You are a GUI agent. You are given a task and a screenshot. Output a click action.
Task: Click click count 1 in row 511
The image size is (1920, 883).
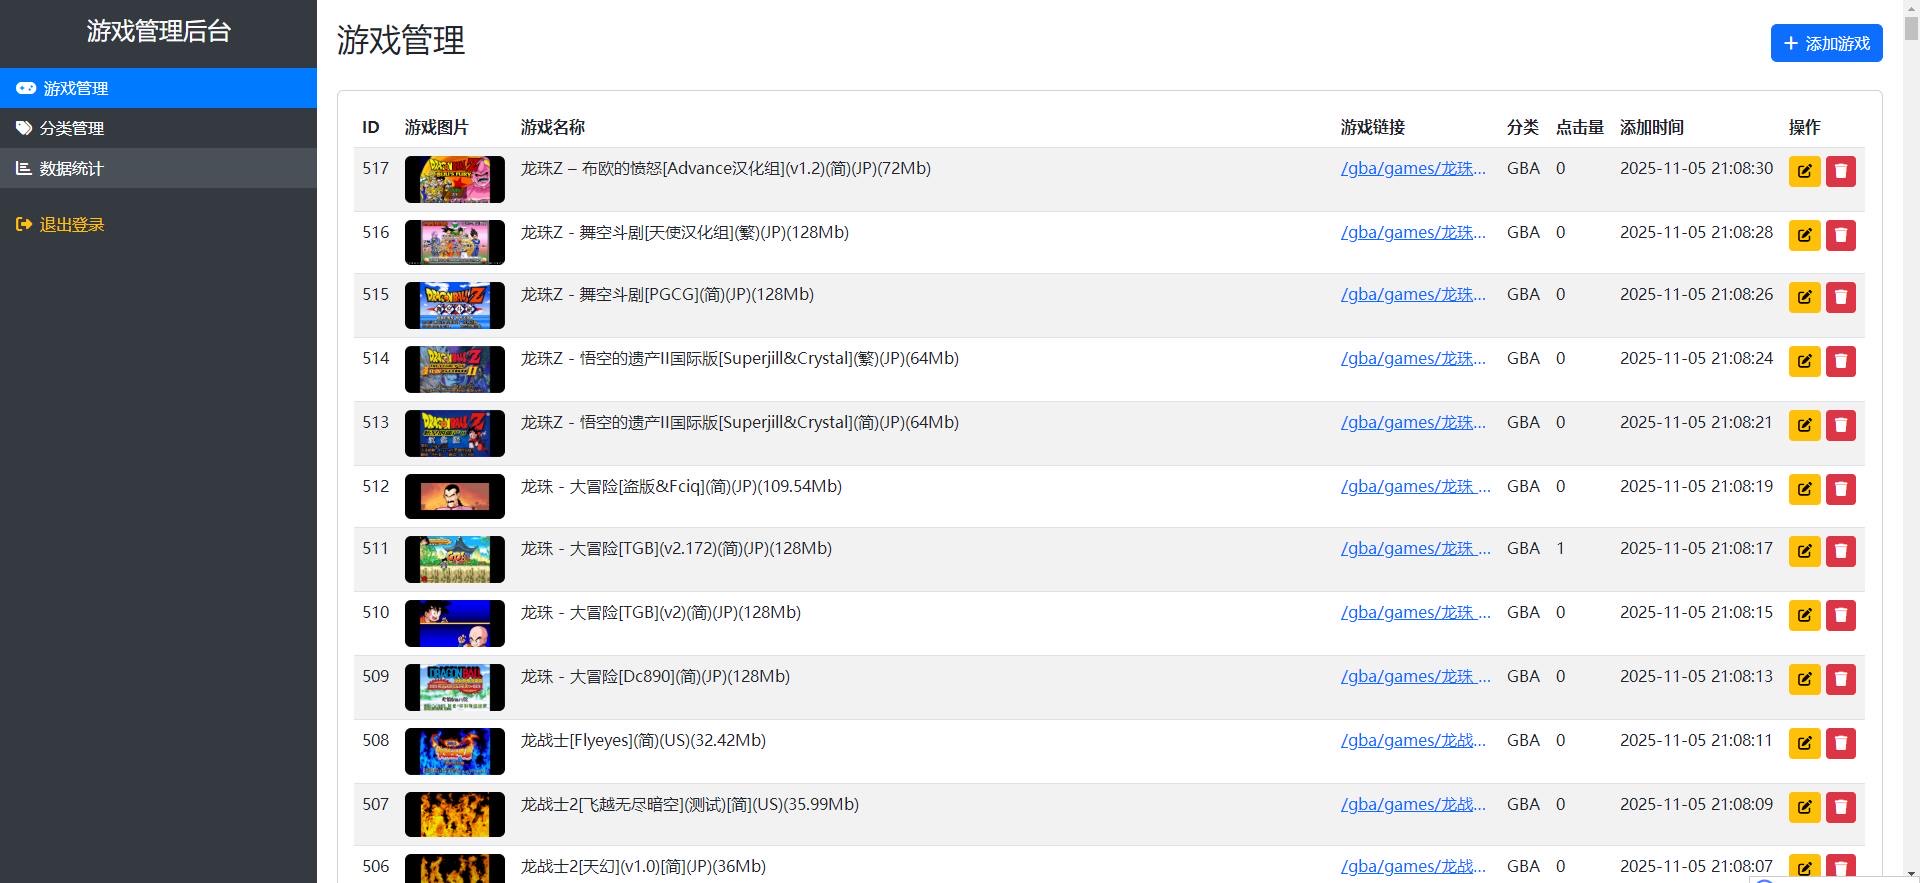[1560, 548]
